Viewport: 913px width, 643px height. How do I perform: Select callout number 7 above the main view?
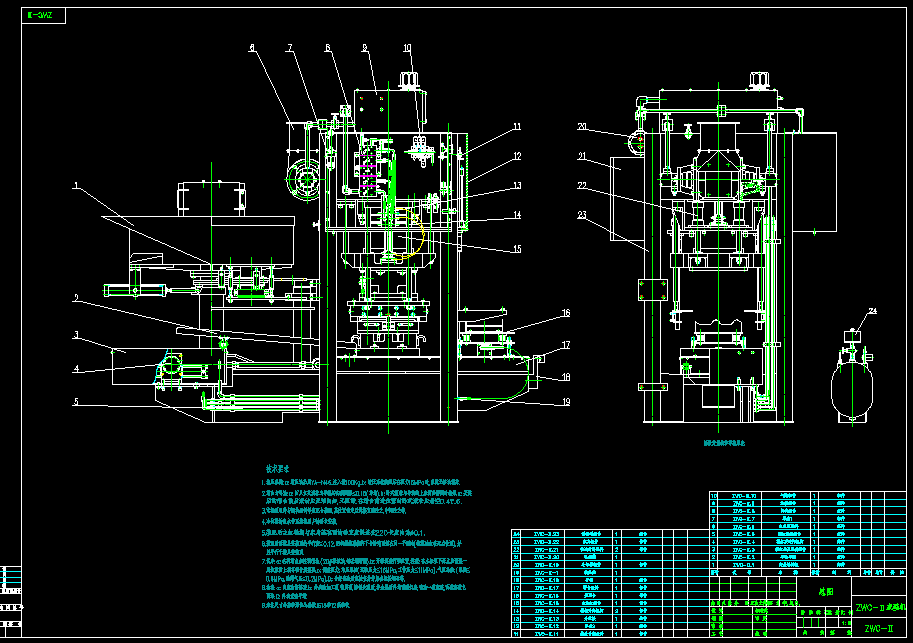coord(289,48)
